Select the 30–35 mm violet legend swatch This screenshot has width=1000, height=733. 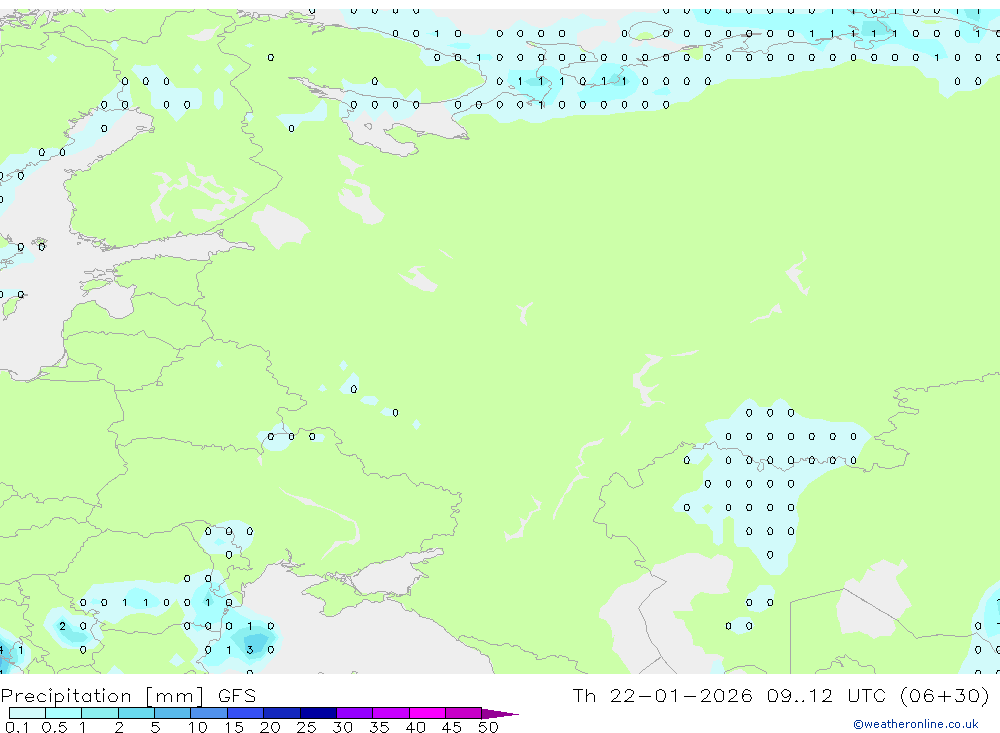(355, 713)
